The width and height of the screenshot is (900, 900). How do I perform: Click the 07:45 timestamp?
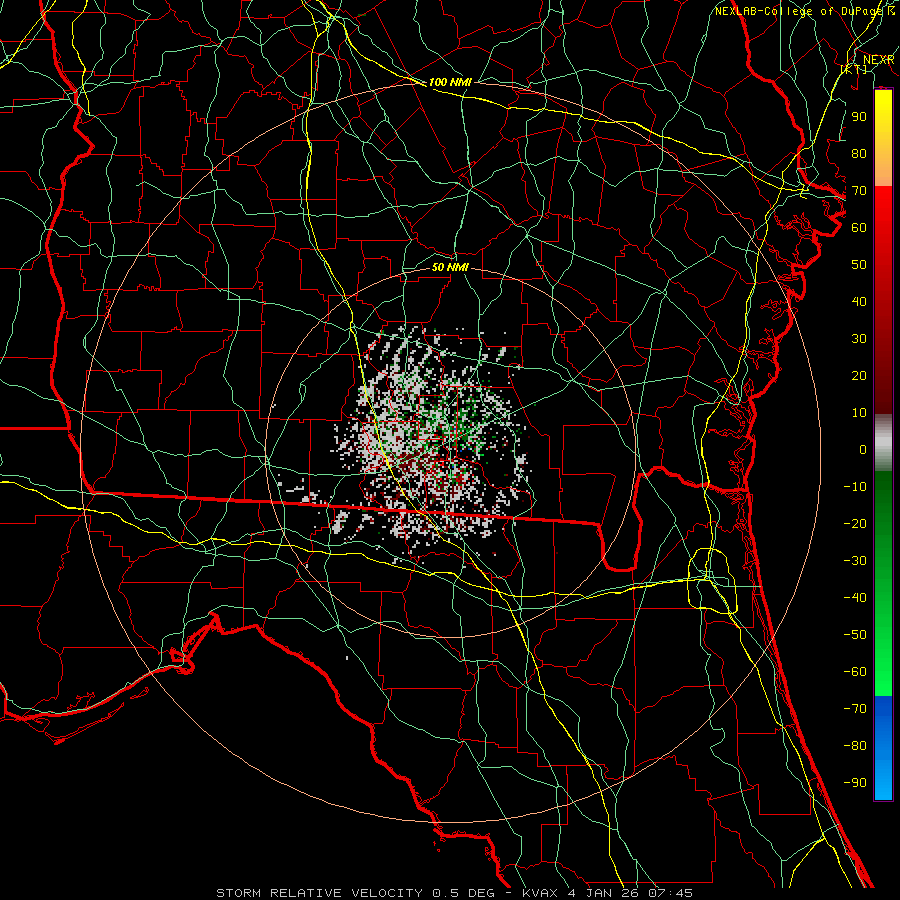(670, 893)
